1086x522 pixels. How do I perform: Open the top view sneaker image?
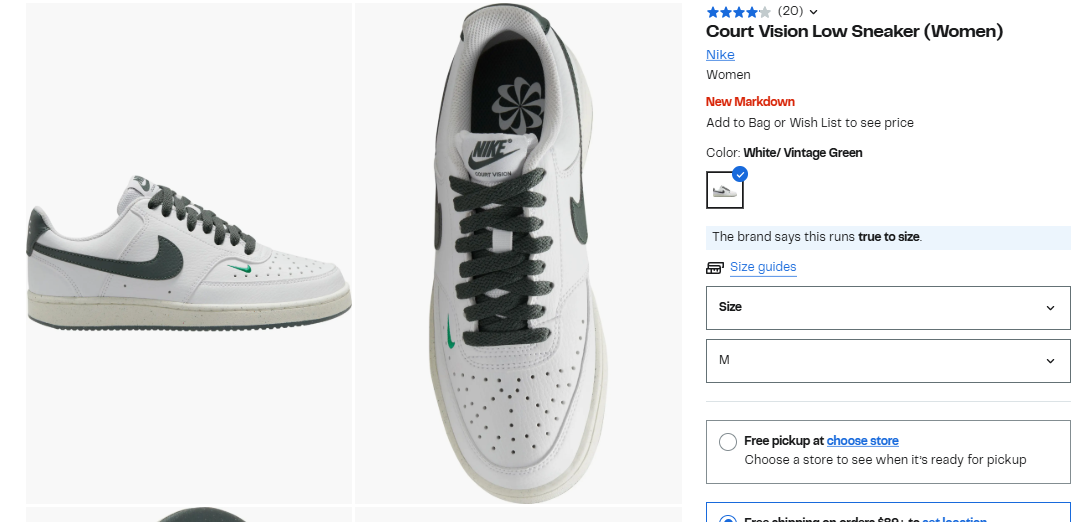point(518,253)
